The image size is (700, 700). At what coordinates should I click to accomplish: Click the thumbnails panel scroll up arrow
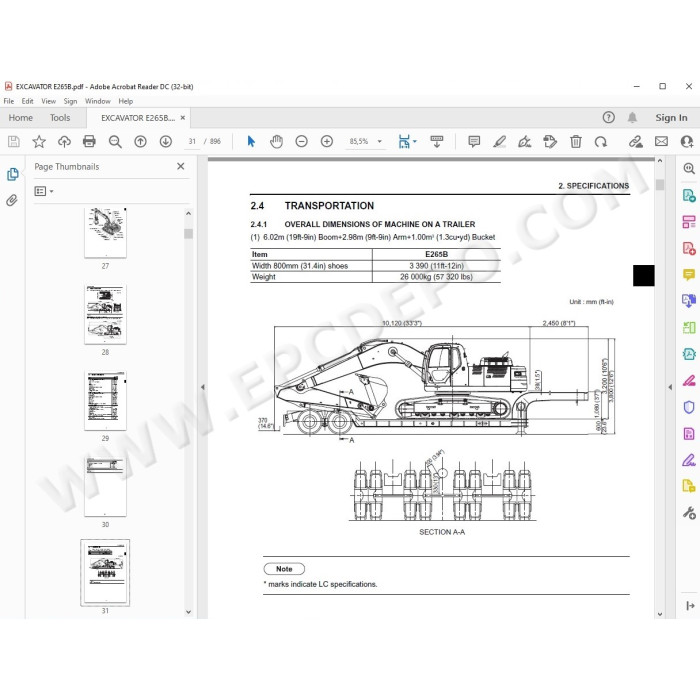pyautogui.click(x=188, y=213)
